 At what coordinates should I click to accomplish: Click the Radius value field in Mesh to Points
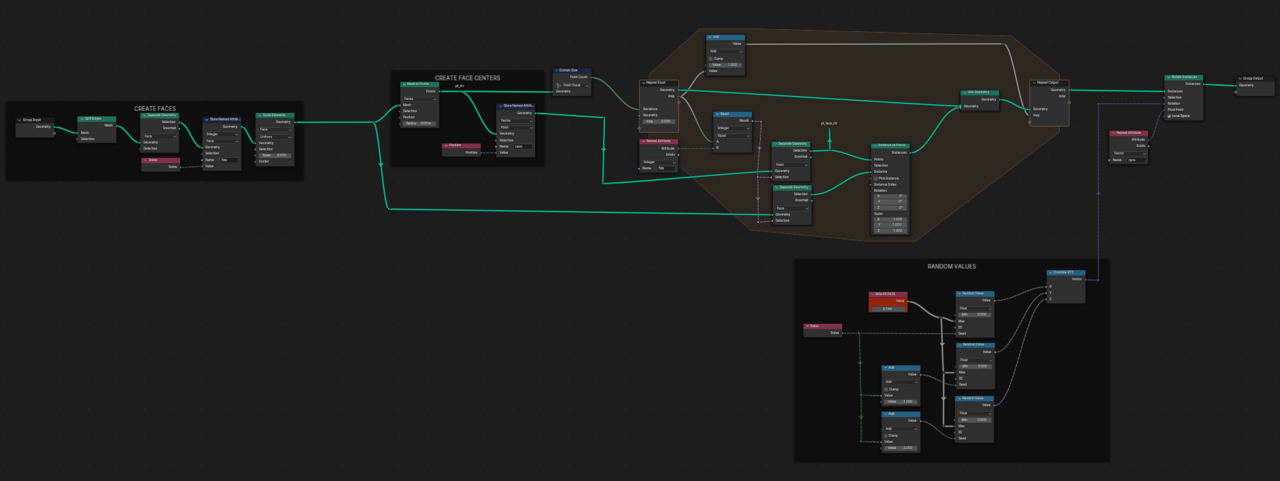tap(421, 123)
